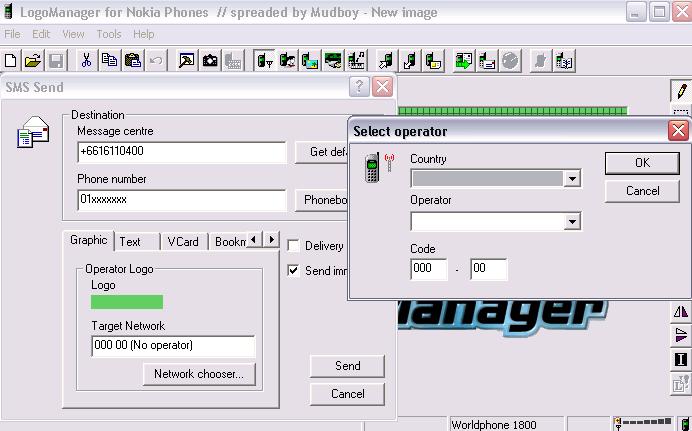Switch to the VCard tab
This screenshot has height=431, width=692.
coord(183,242)
